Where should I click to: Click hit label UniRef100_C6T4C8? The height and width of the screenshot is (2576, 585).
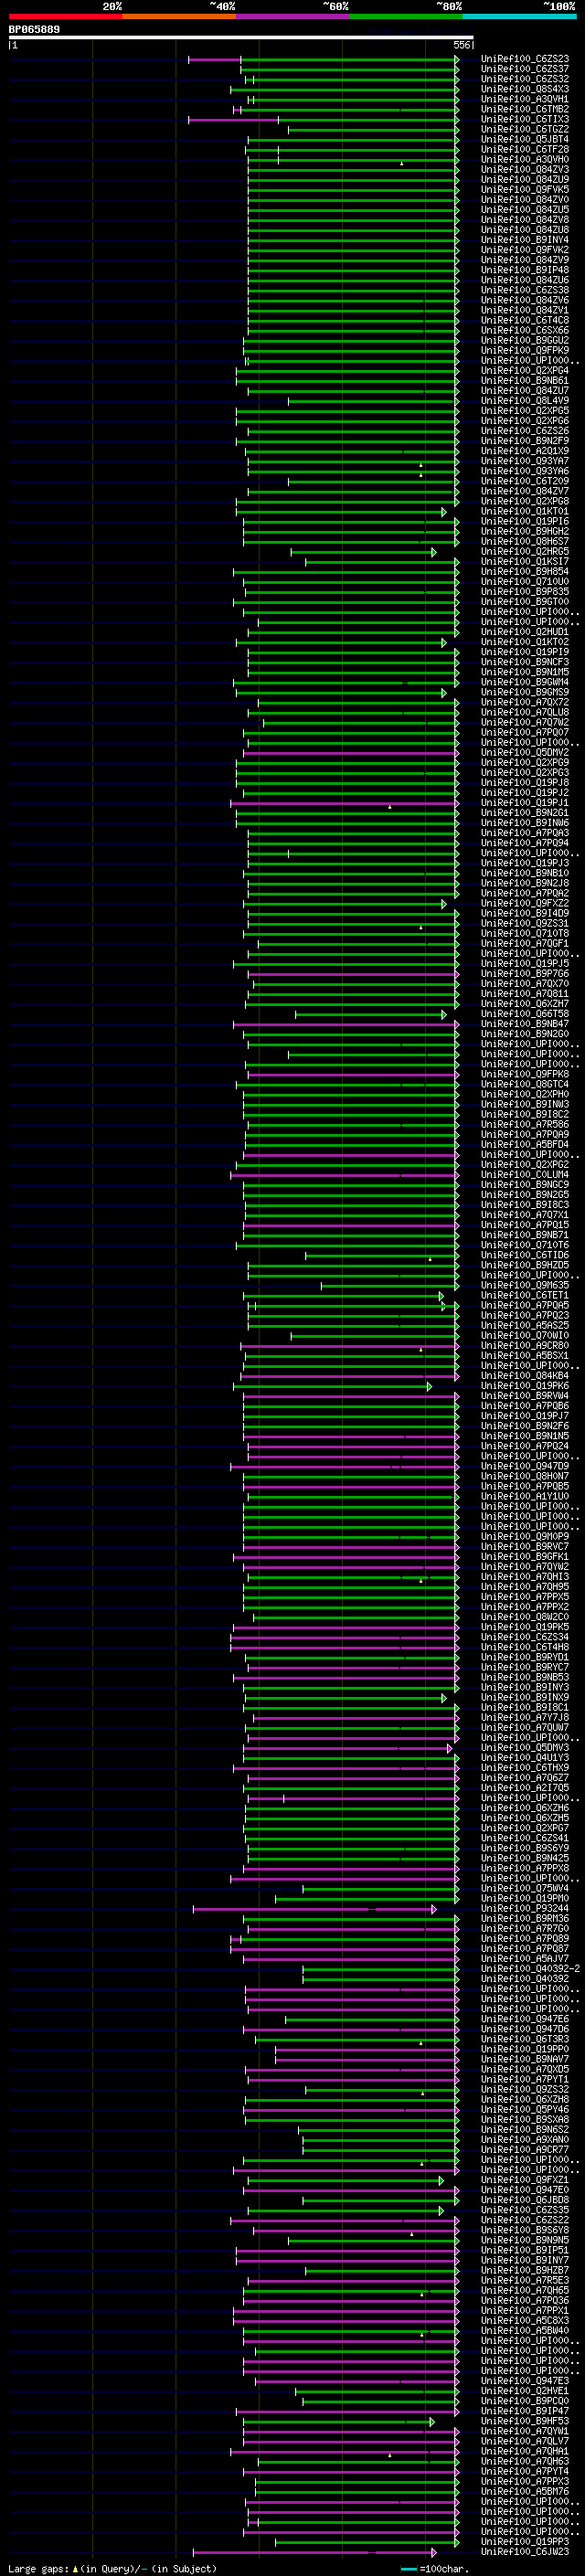[525, 321]
